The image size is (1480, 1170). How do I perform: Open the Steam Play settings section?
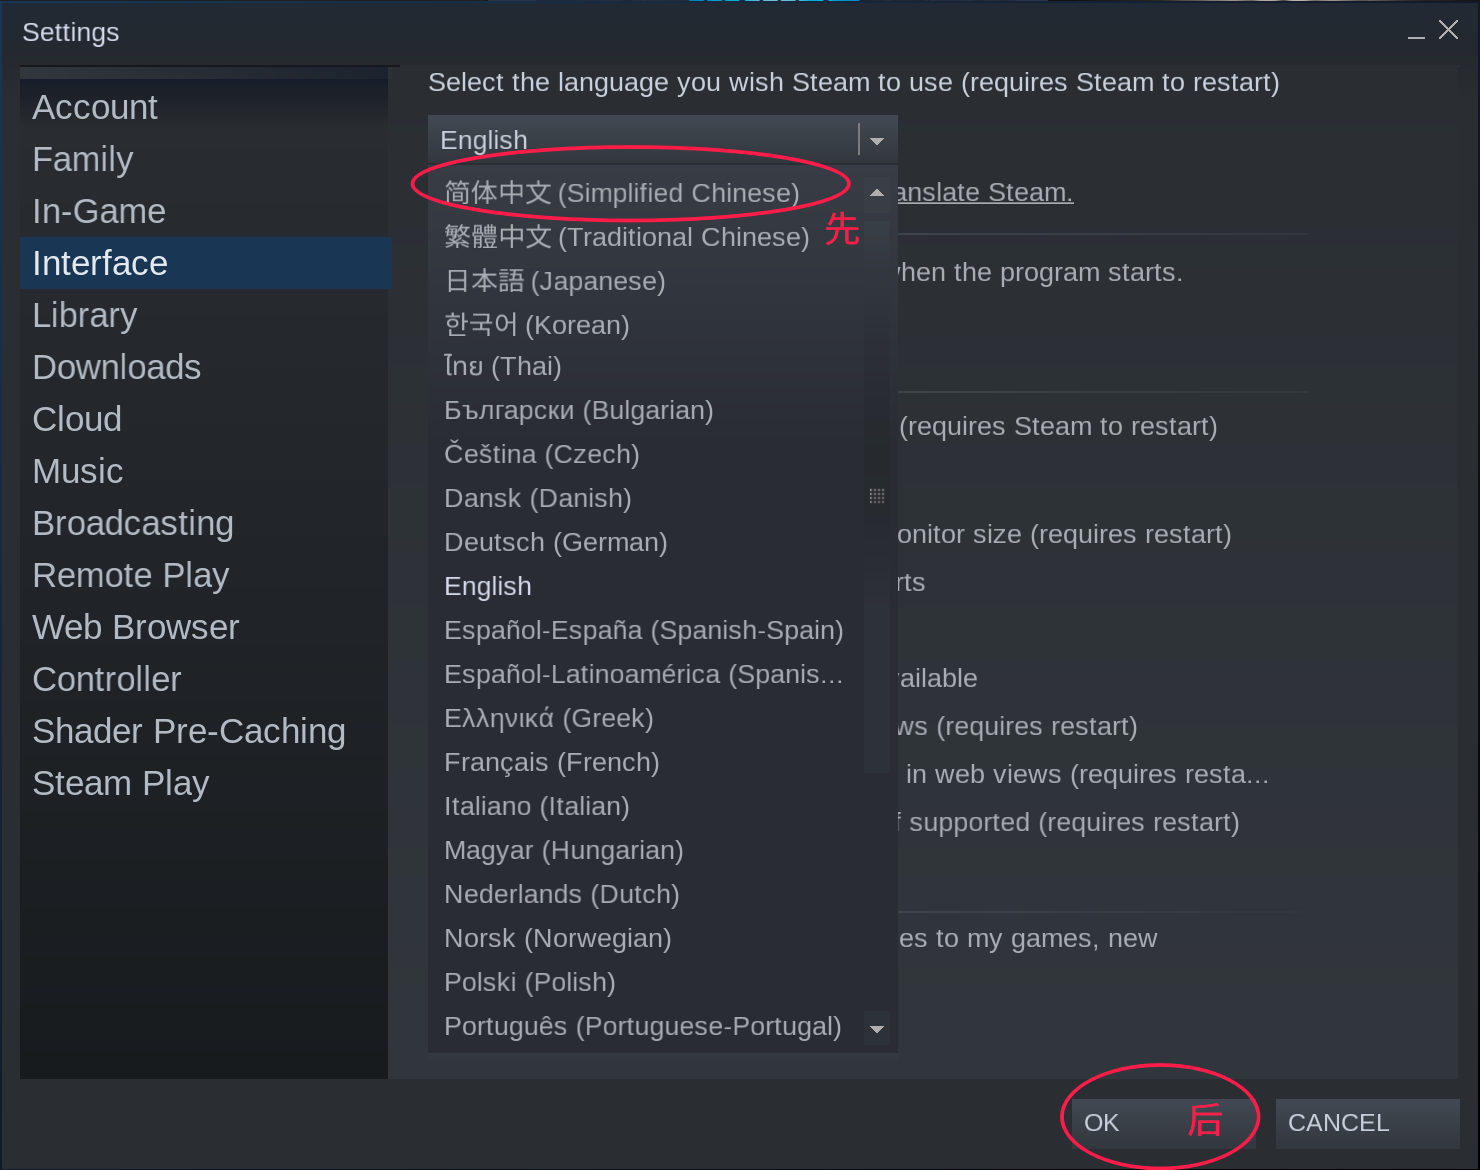(x=120, y=783)
